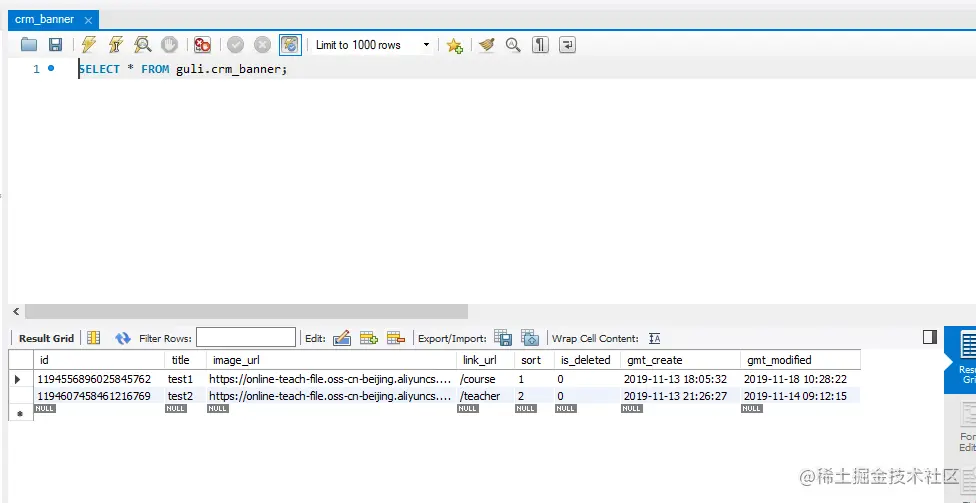Open the Limit to 1000 rows dropdown
Screen dimensions: 976x503
click(x=372, y=45)
